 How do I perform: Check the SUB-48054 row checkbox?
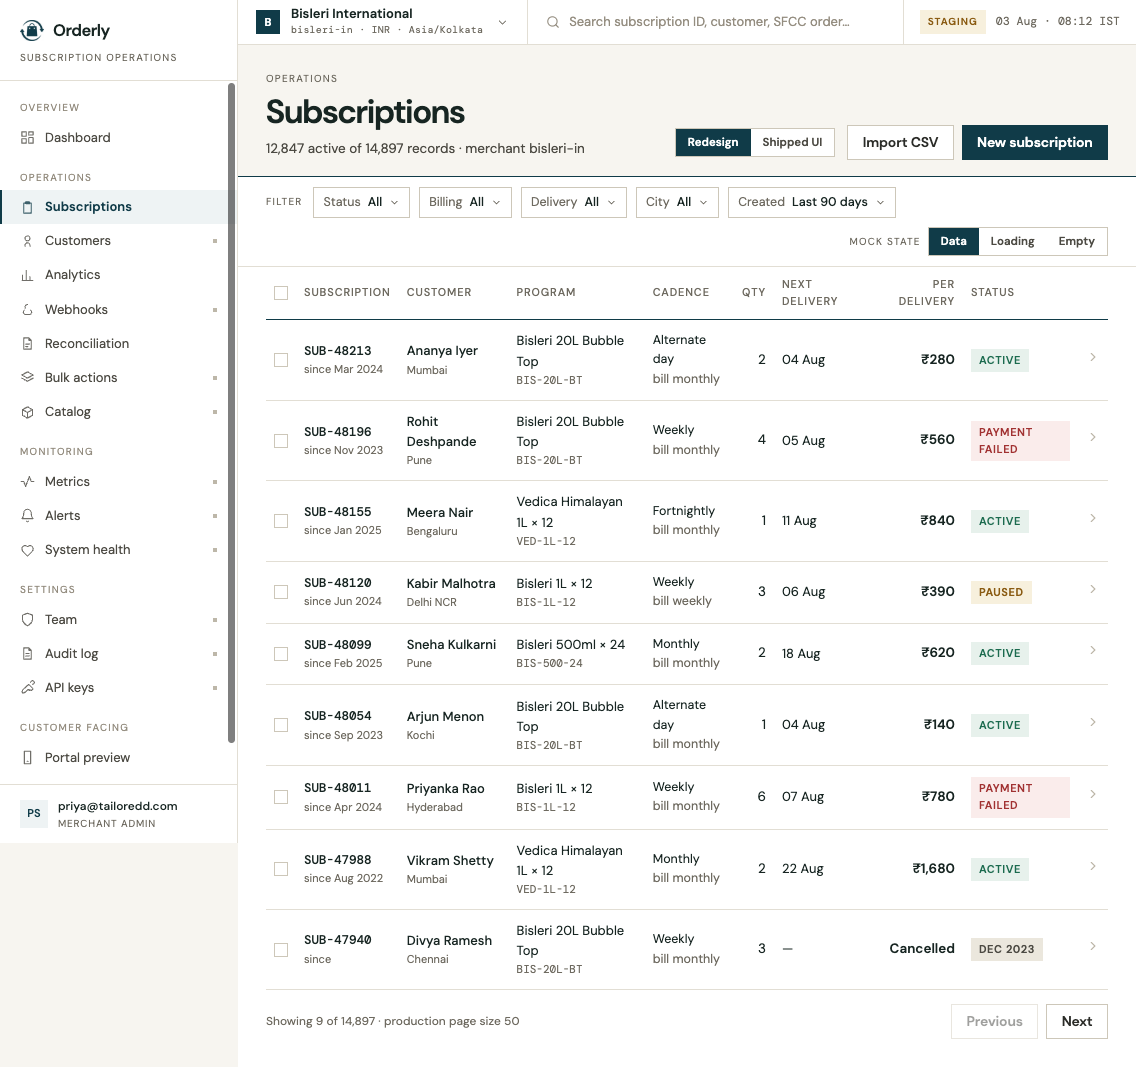pyautogui.click(x=281, y=725)
